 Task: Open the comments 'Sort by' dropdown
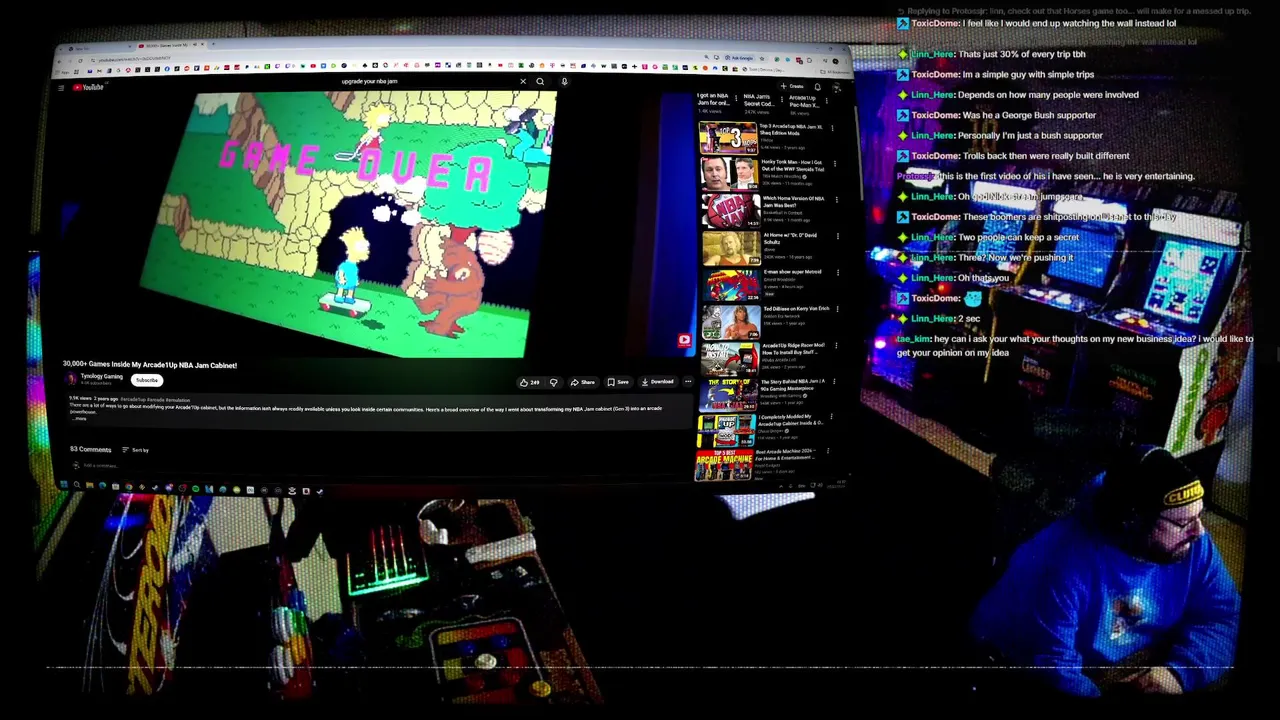tap(136, 450)
